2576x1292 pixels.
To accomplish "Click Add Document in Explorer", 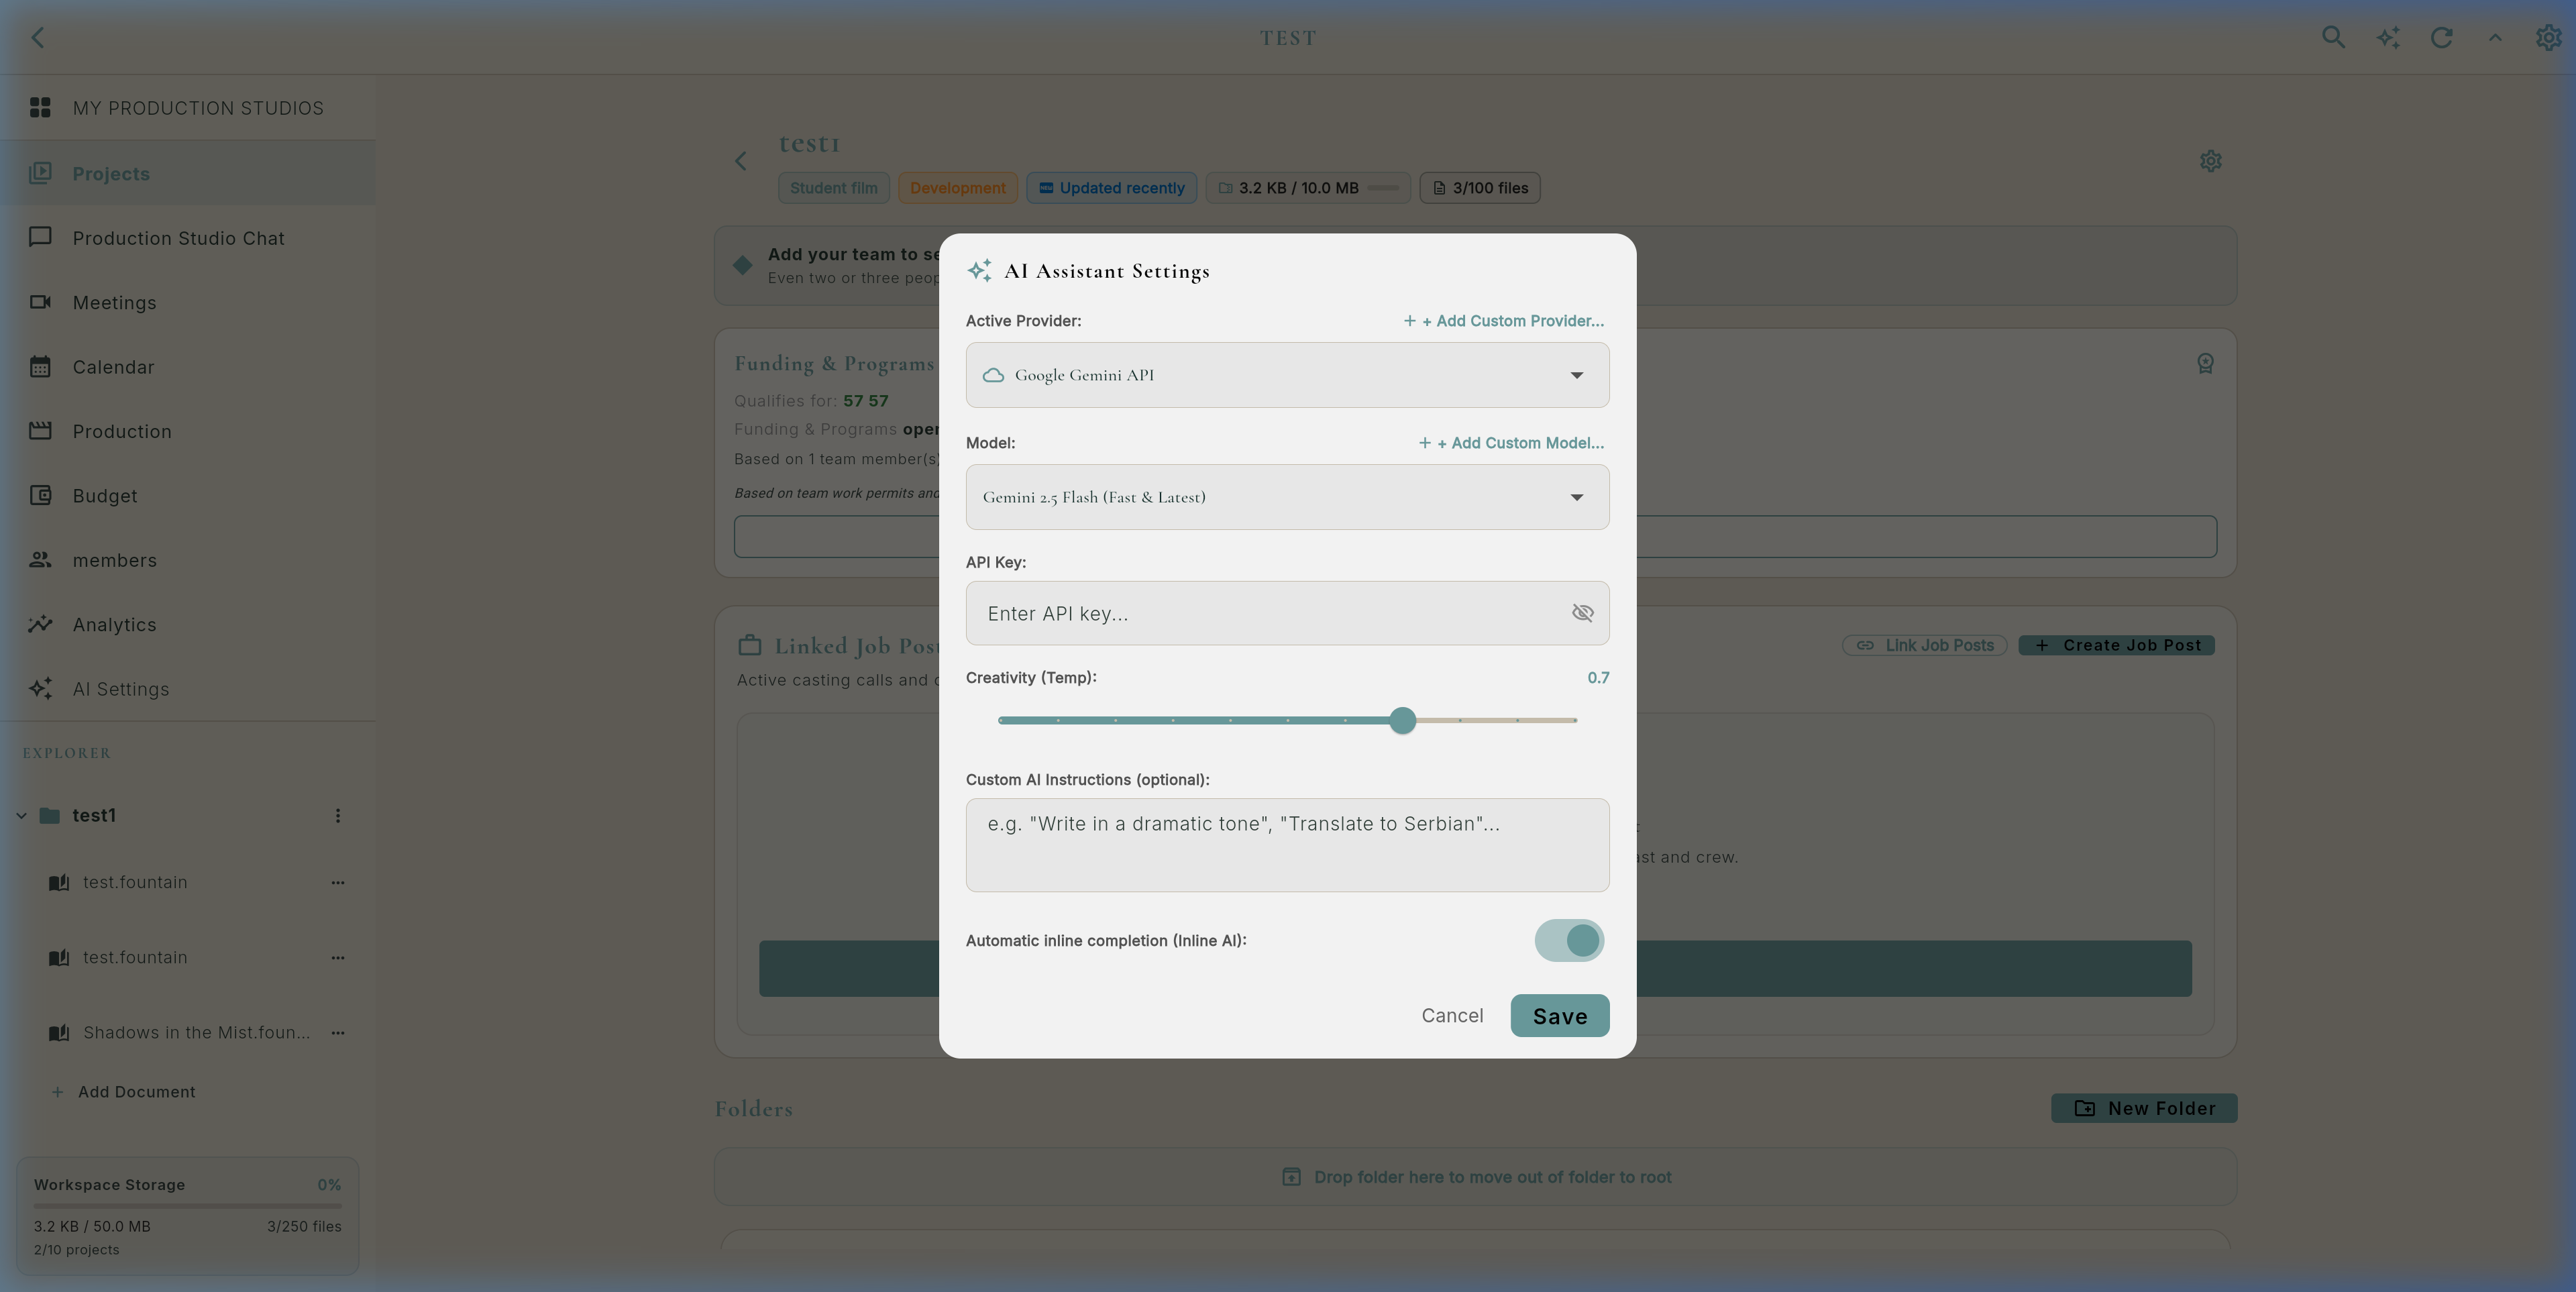I will click(x=124, y=1092).
